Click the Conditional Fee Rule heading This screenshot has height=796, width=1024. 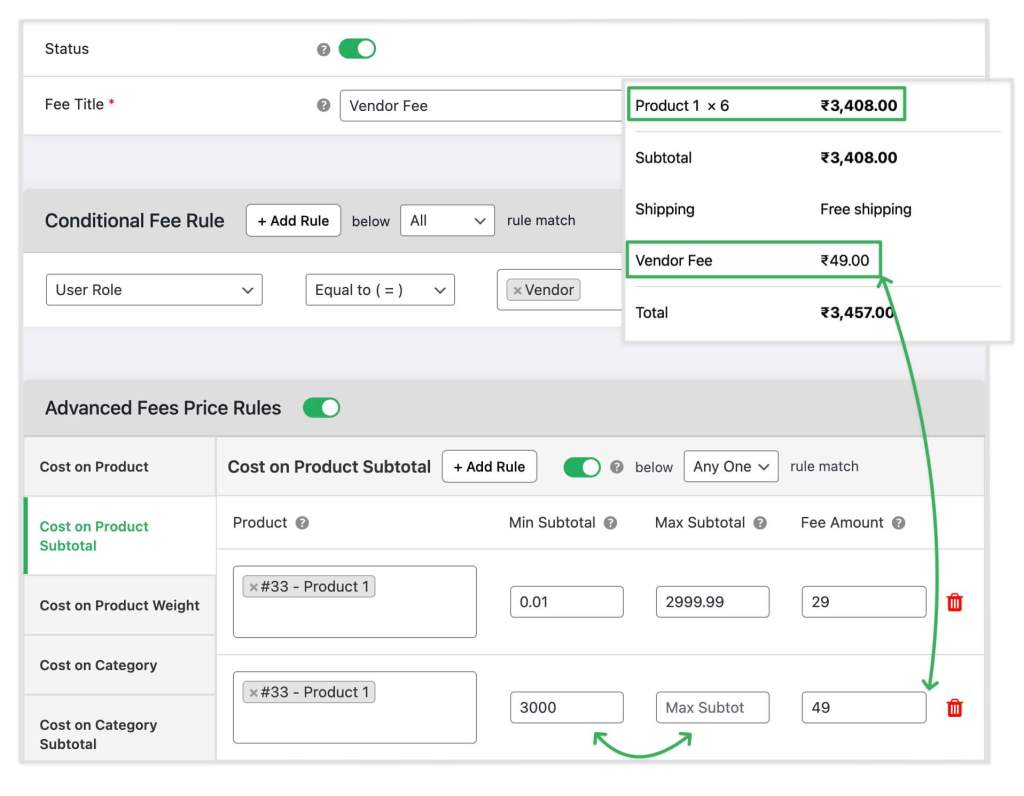[135, 221]
